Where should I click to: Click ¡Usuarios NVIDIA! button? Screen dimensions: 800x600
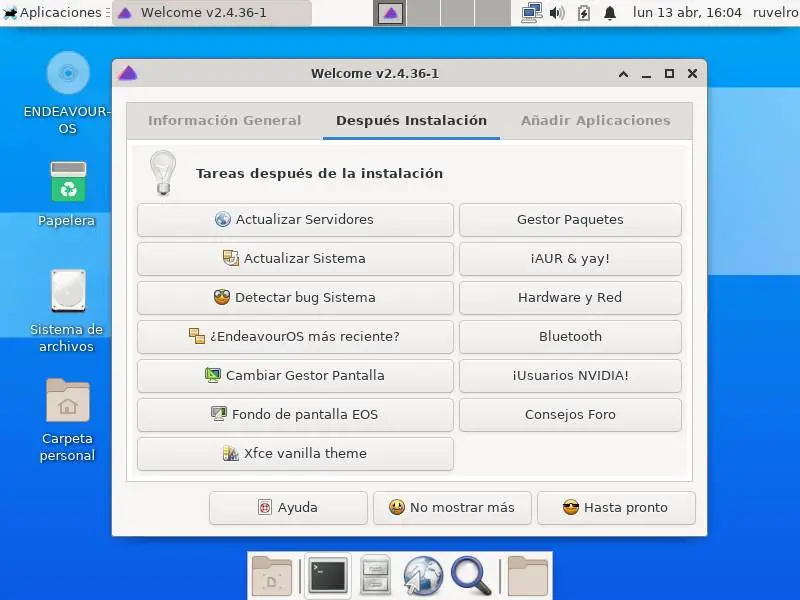pyautogui.click(x=570, y=376)
